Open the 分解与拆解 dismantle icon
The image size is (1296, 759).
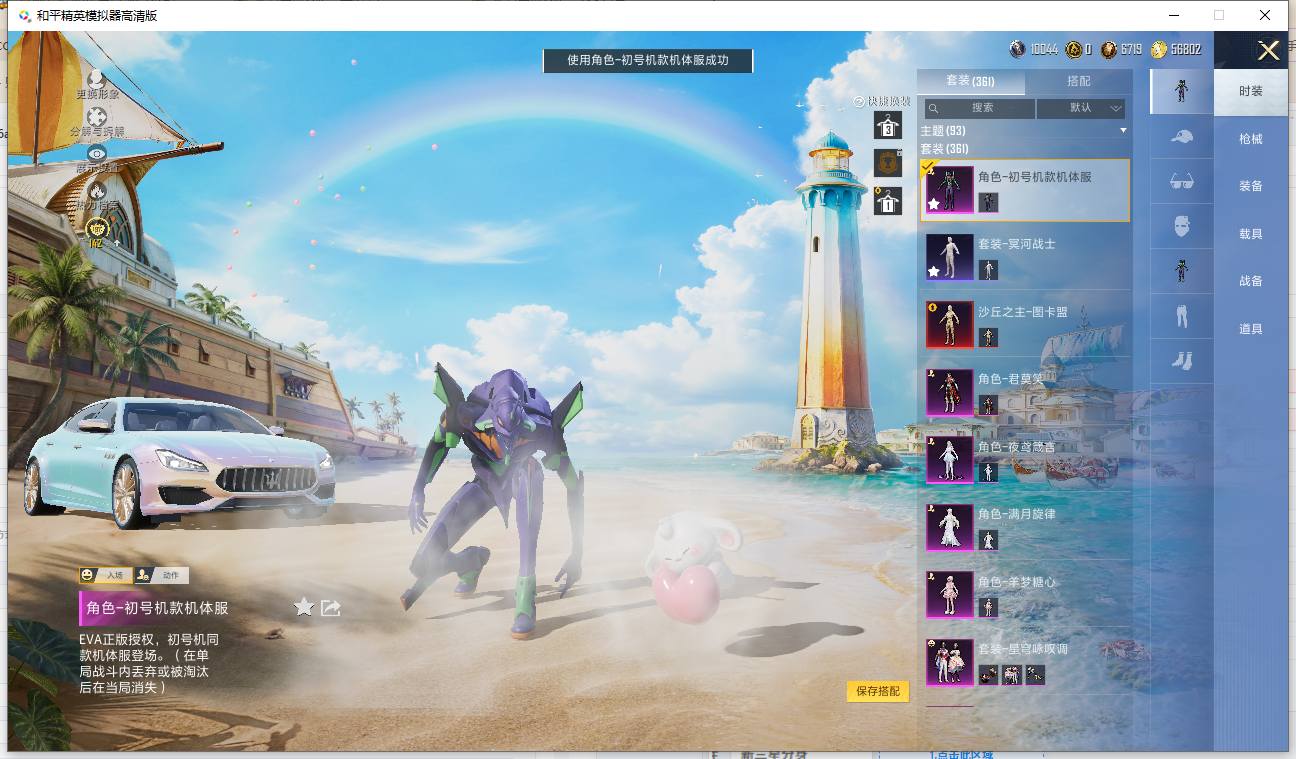coord(97,117)
